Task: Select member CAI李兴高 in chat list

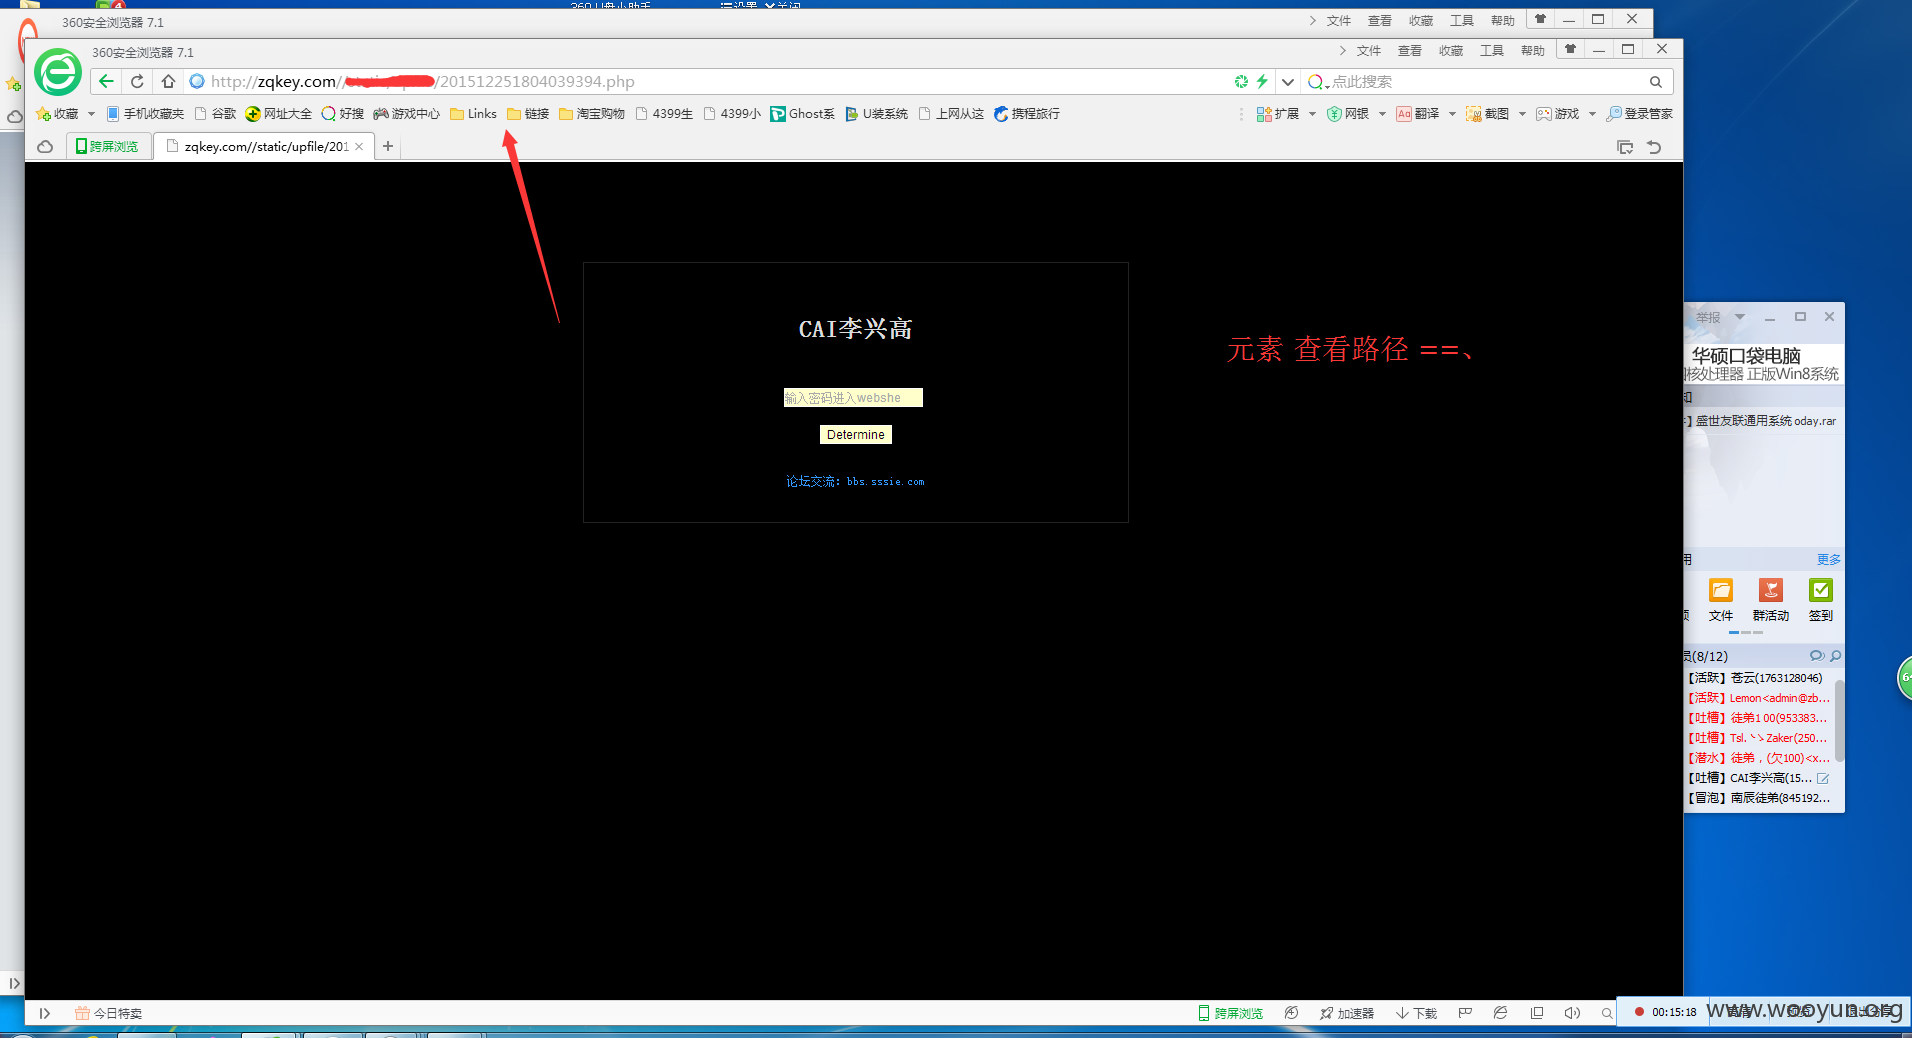Action: (x=1760, y=778)
